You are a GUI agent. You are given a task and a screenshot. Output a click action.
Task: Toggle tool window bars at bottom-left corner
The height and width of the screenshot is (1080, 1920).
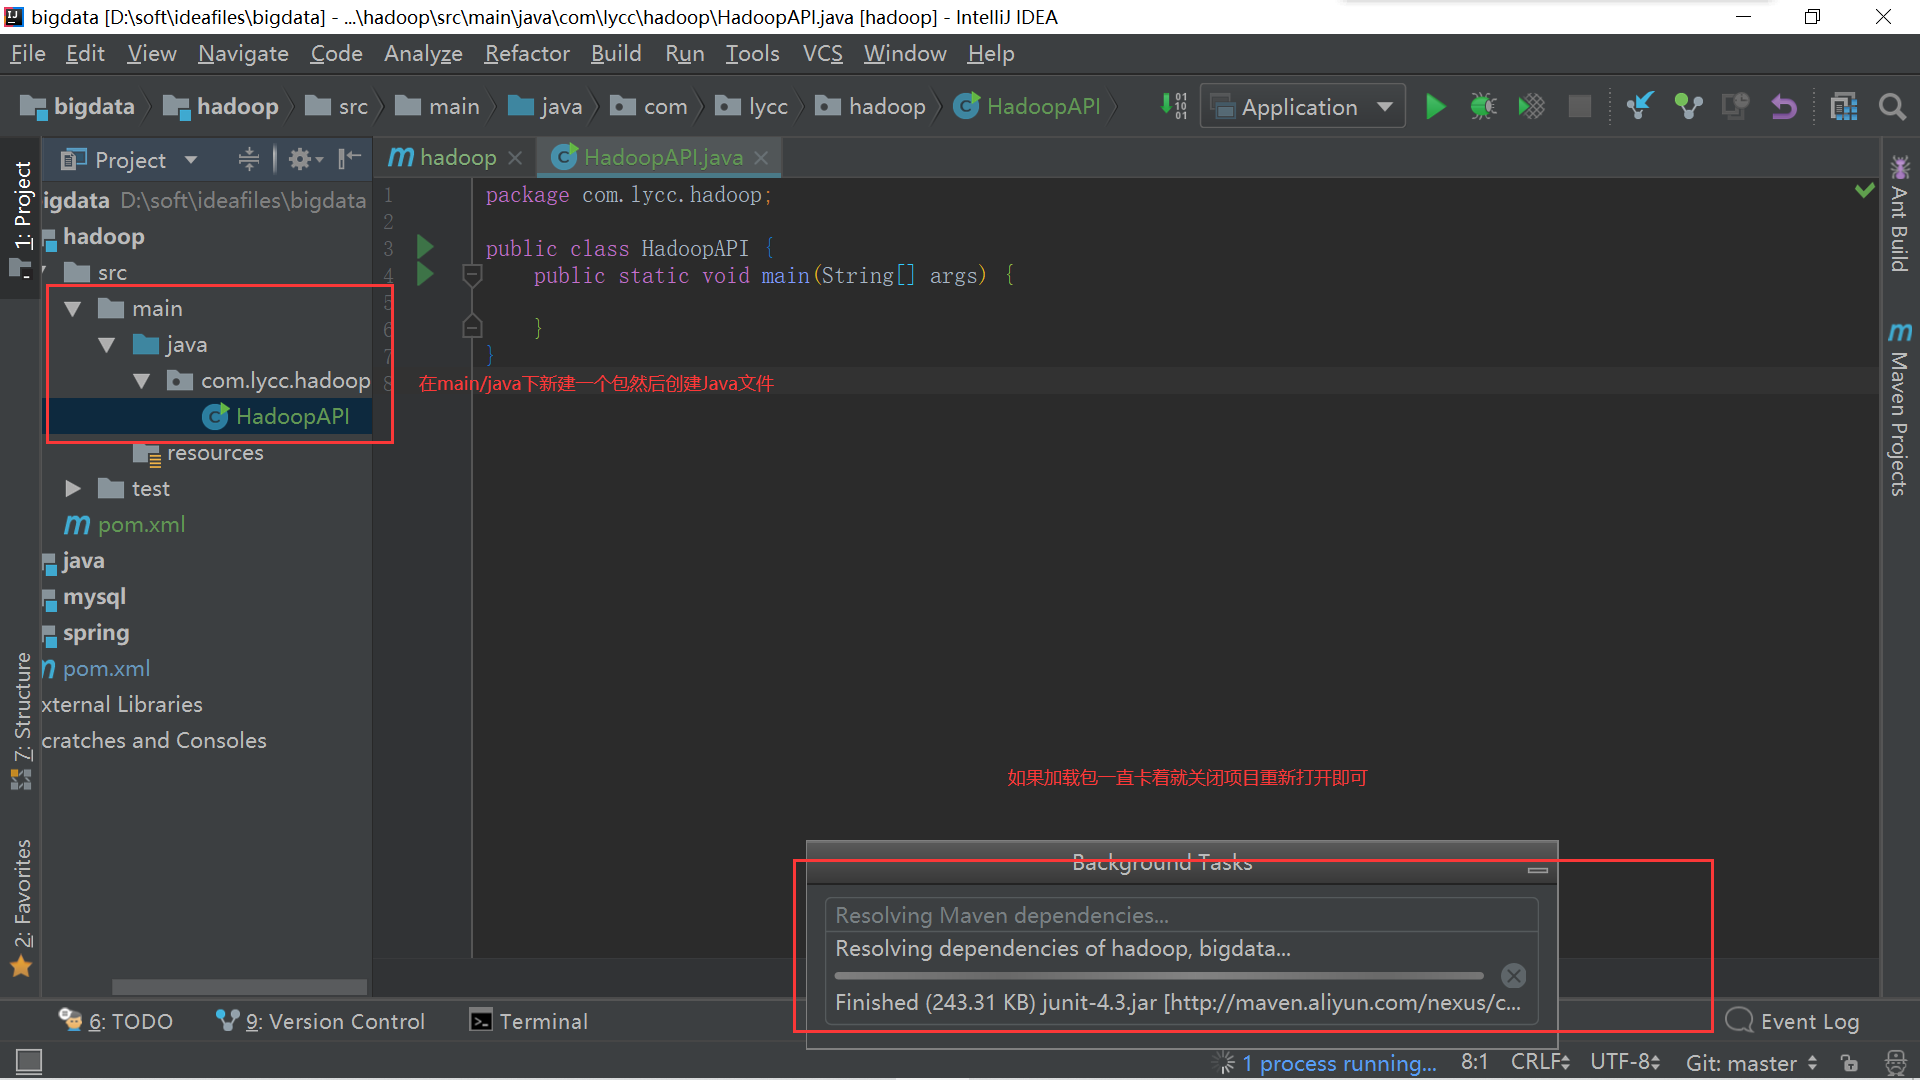tap(29, 1061)
